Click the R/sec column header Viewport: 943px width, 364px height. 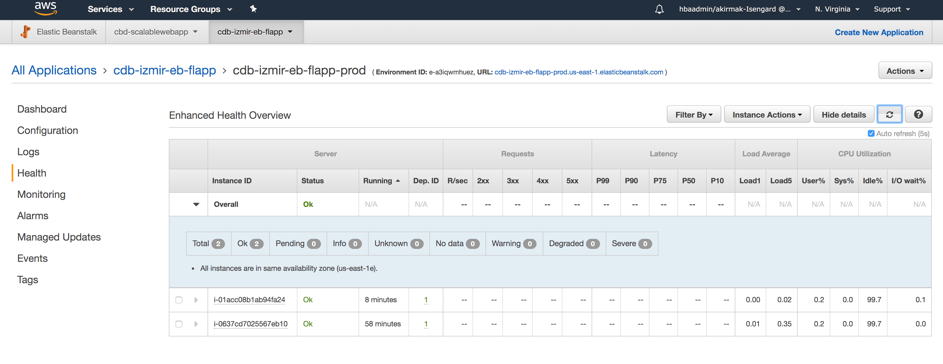(458, 180)
